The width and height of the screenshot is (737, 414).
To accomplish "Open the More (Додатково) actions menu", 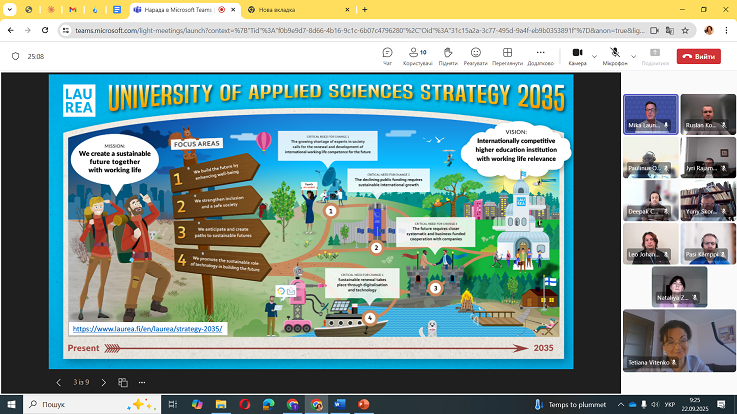I will (x=540, y=56).
